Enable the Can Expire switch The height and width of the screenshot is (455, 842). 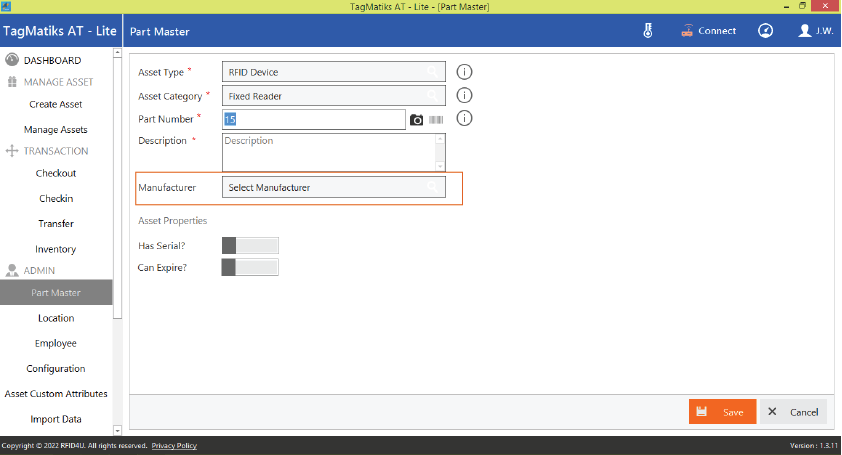[249, 267]
